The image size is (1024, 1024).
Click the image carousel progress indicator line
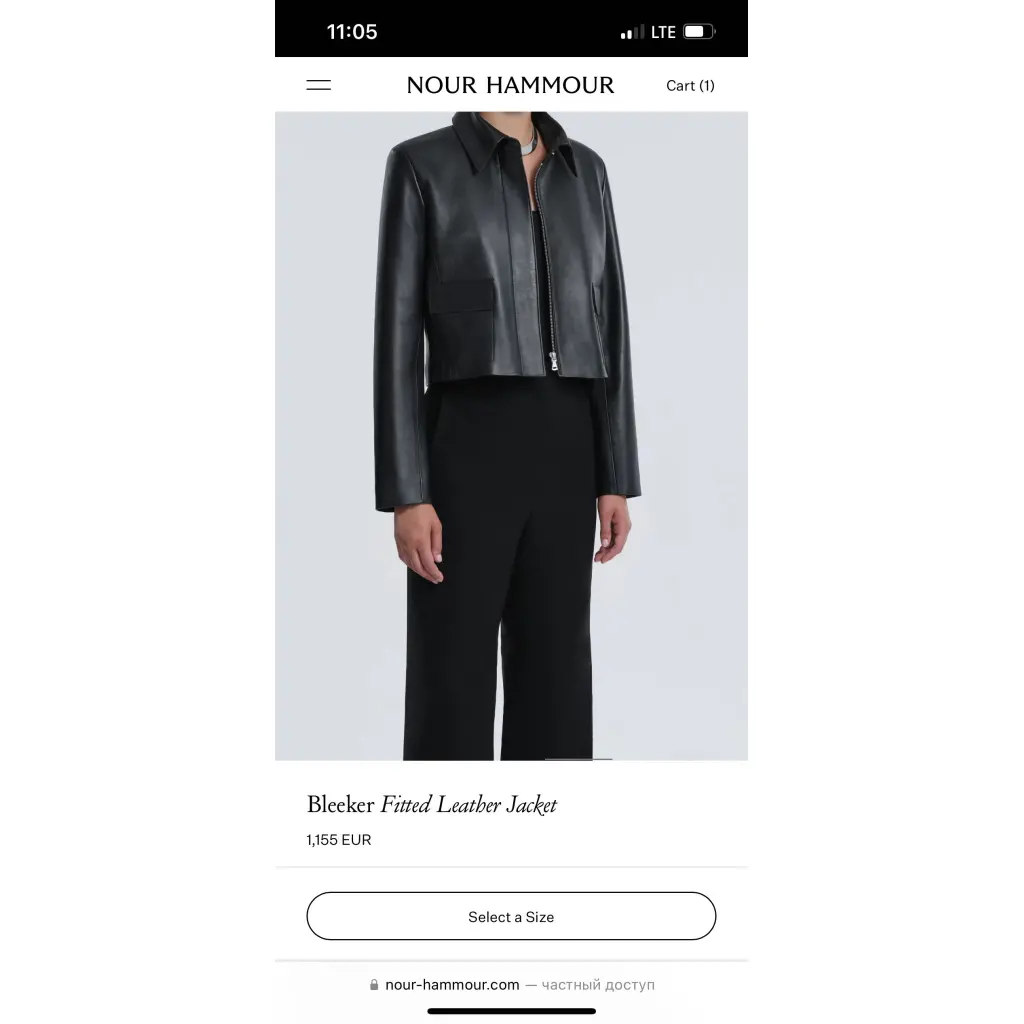pyautogui.click(x=579, y=760)
